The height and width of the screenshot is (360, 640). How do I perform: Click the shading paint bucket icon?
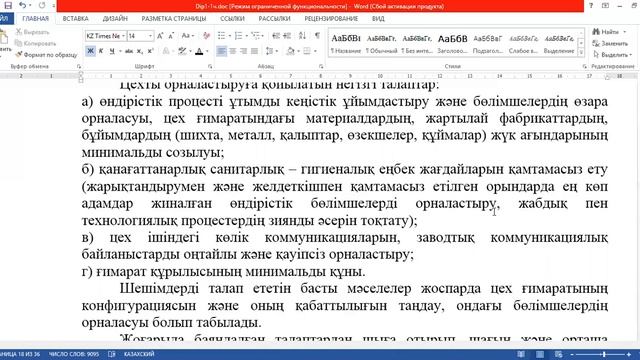290,51
